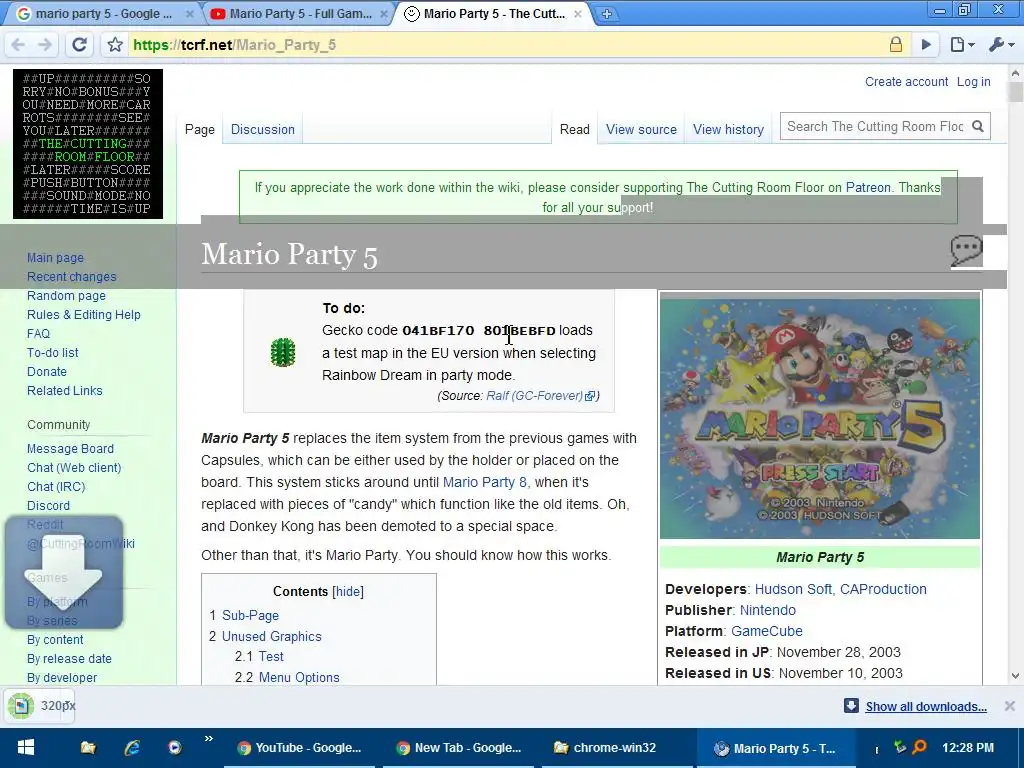The image size is (1024, 768).
Task: Click The Cutting Room Floor logo
Action: [88, 144]
